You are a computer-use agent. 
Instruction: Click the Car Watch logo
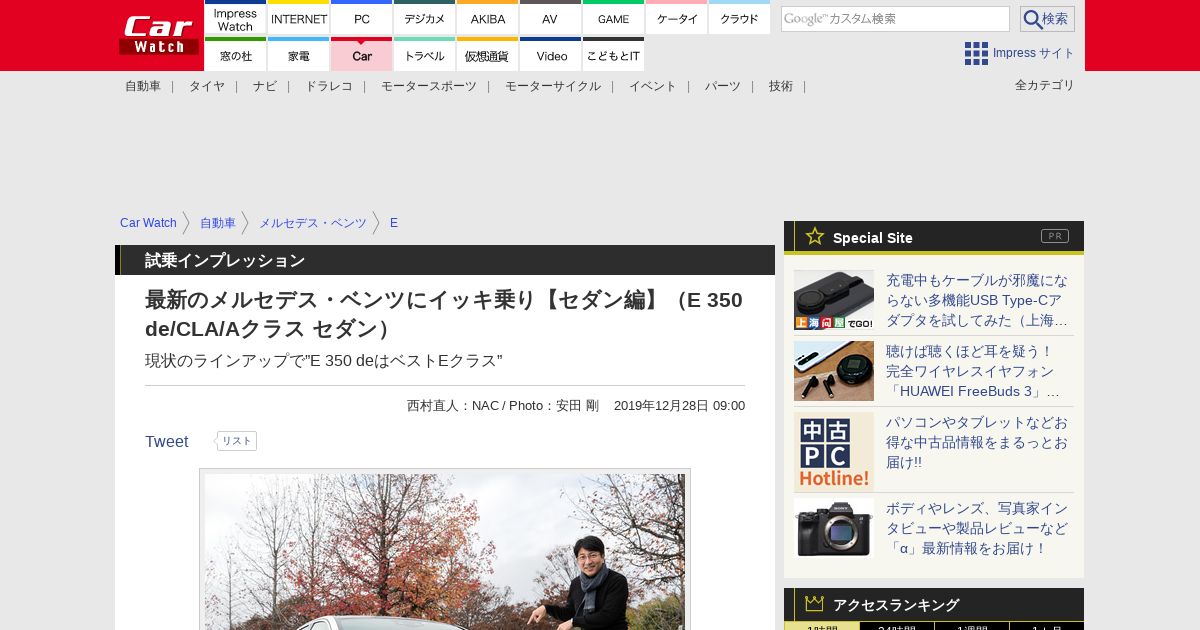[158, 36]
